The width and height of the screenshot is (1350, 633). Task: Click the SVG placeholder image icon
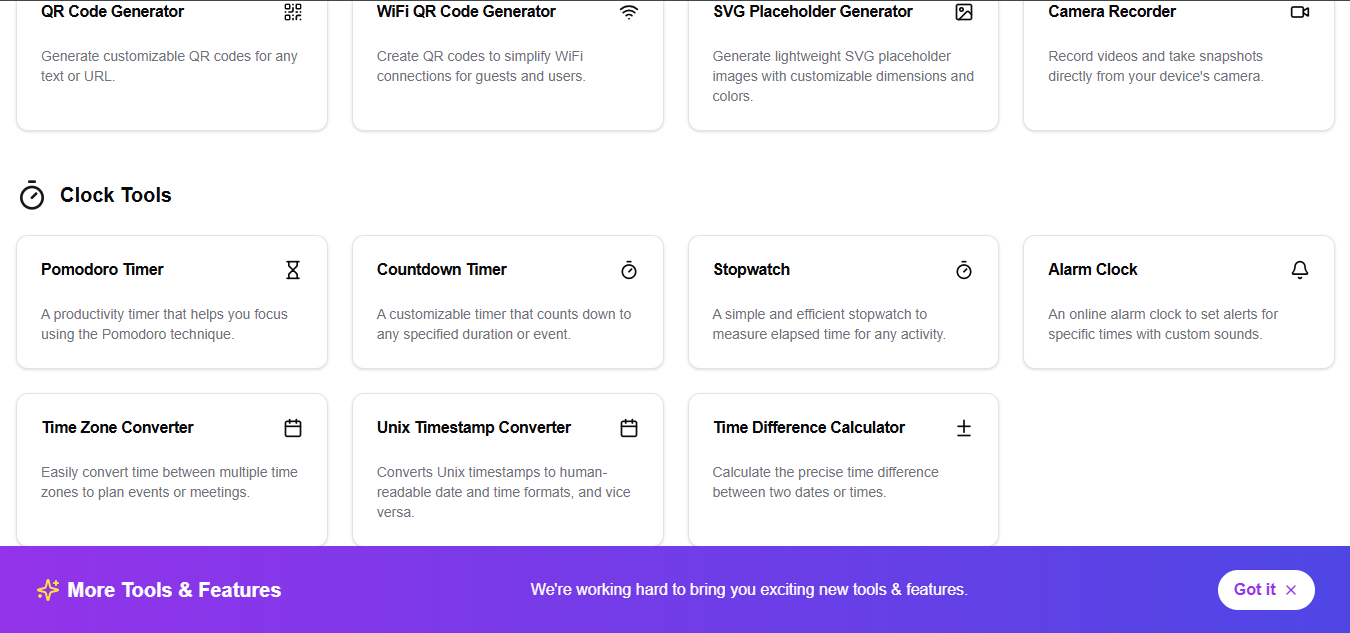pyautogui.click(x=963, y=12)
